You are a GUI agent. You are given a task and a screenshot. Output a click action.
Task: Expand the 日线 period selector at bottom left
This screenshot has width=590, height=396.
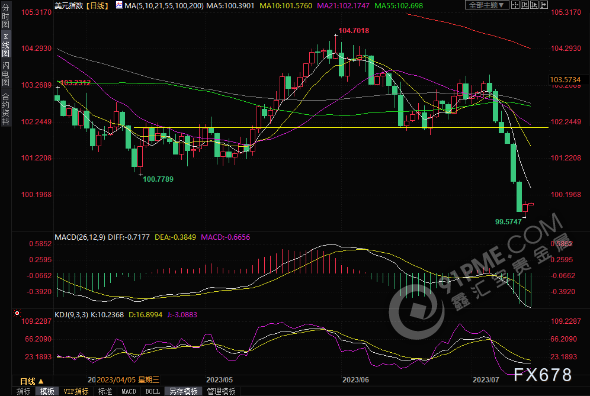tap(32, 381)
